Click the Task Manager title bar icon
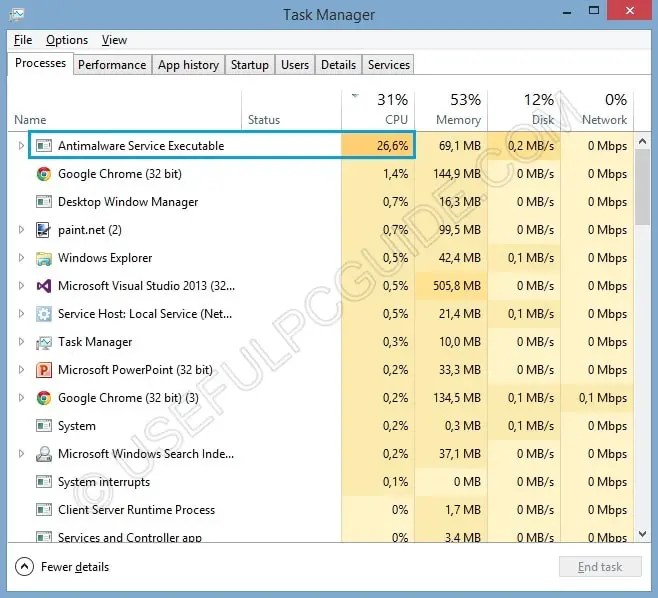Image resolution: width=658 pixels, height=598 pixels. pos(17,14)
